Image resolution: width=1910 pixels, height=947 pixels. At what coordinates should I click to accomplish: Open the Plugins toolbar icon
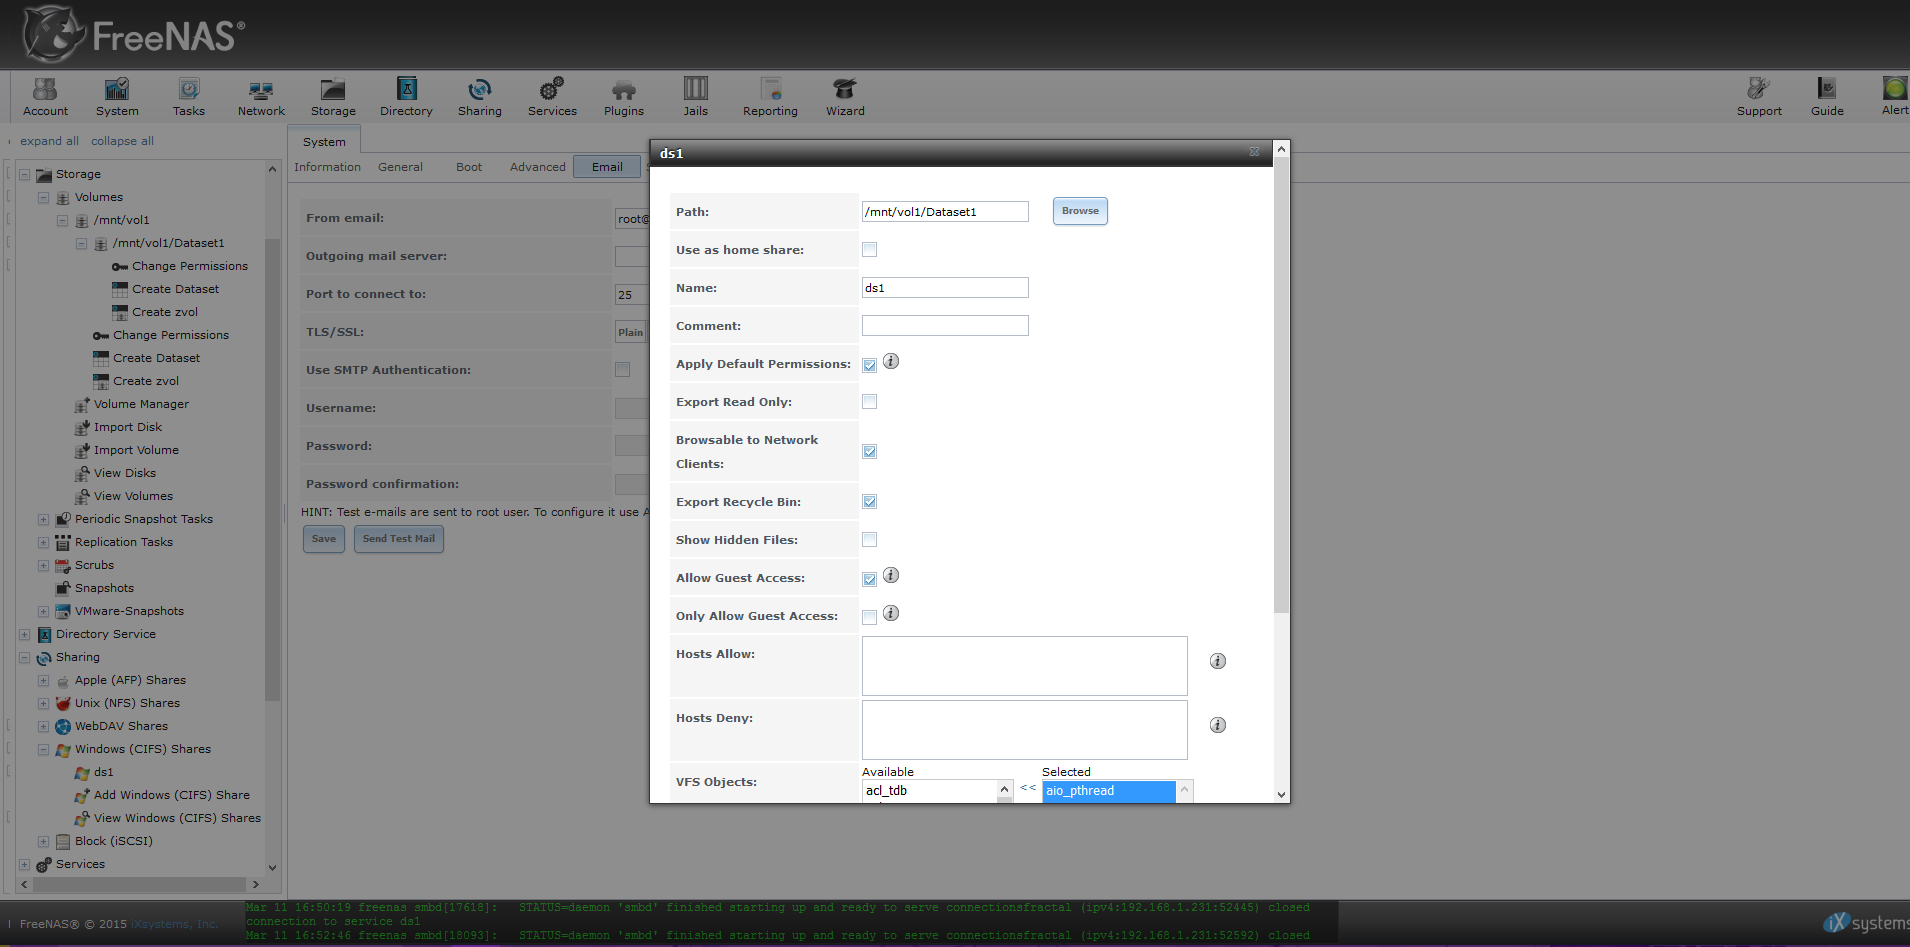(623, 97)
